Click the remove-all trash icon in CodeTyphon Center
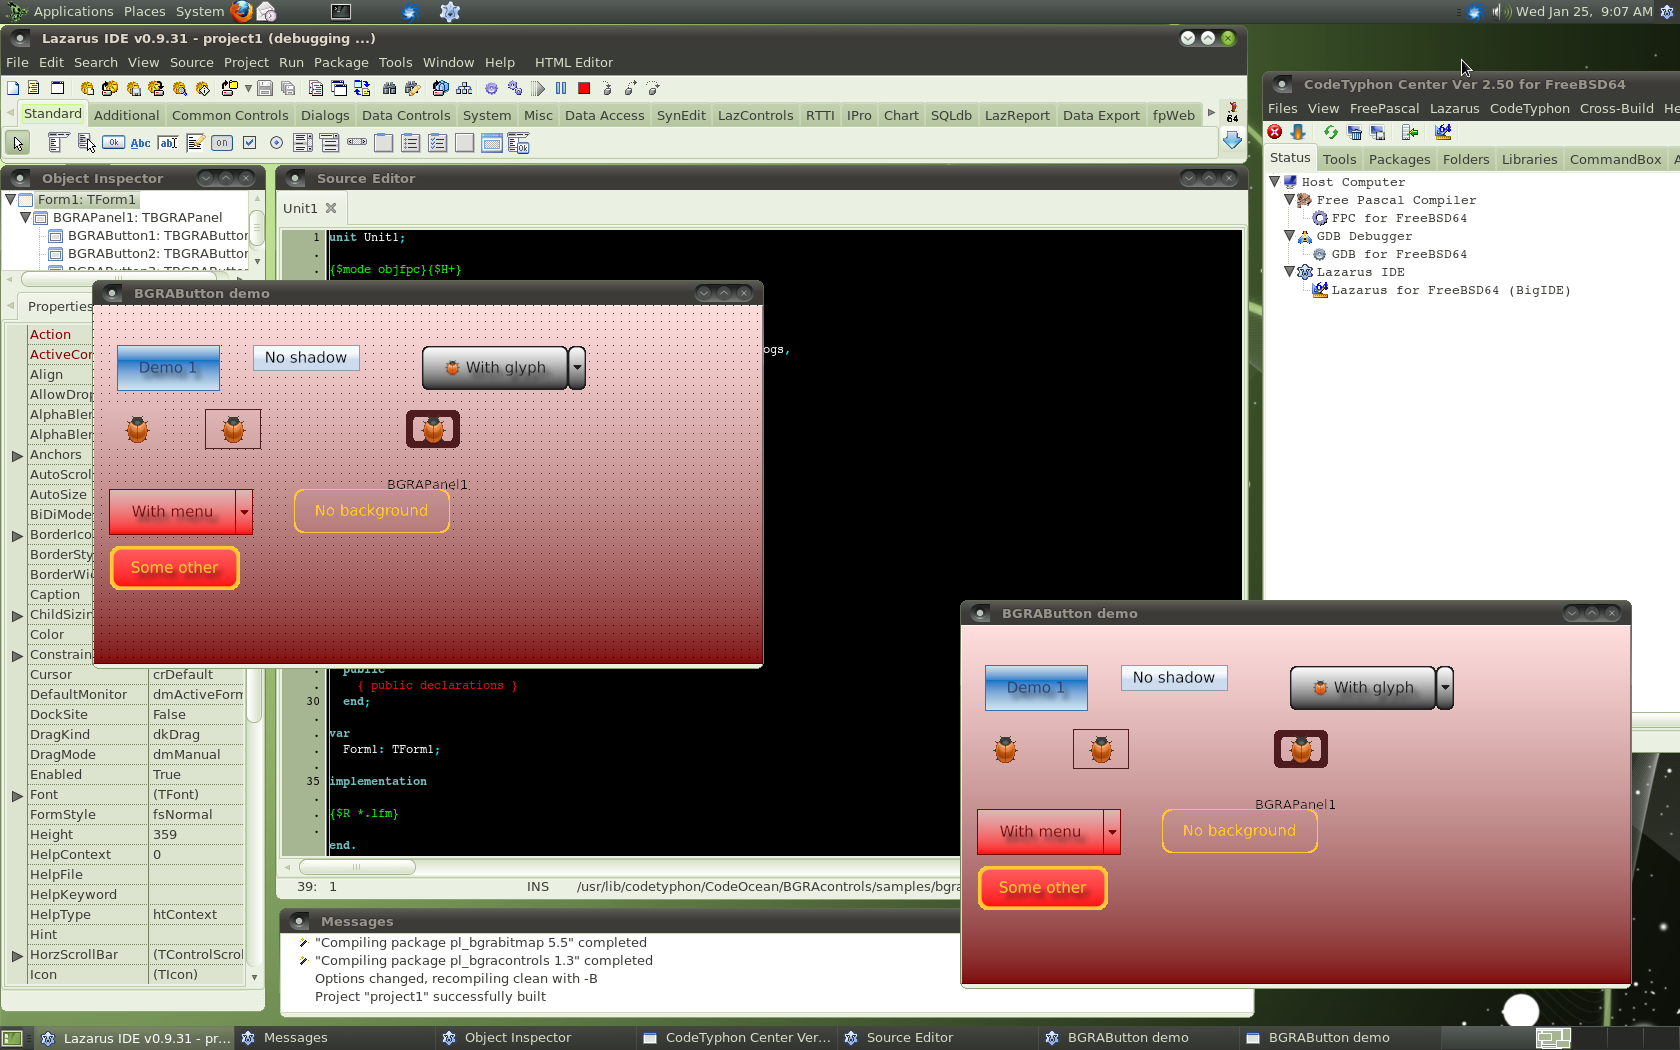 pyautogui.click(x=1354, y=132)
